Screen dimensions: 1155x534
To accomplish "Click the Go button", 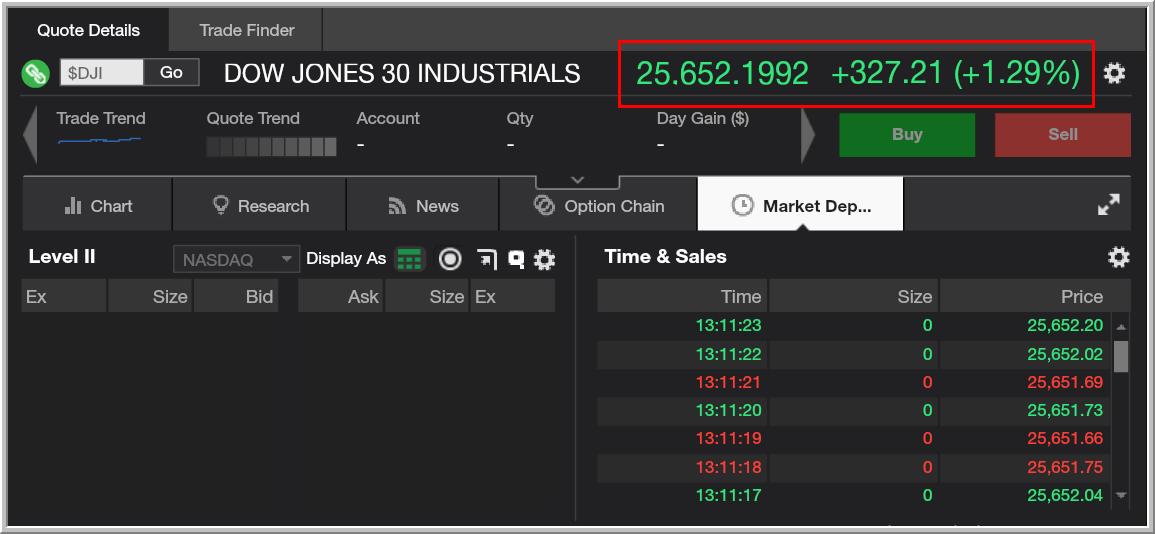I will 171,72.
